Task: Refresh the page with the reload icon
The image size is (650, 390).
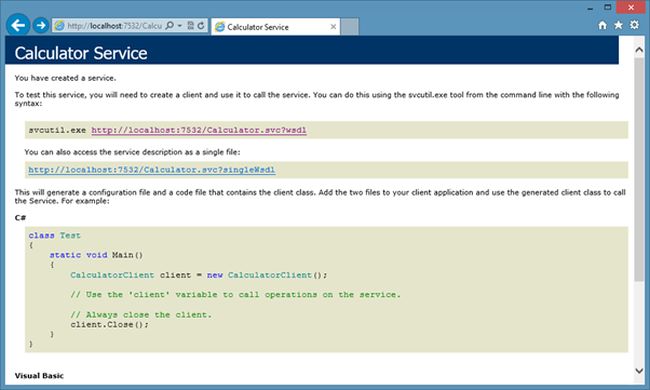Action: coord(201,26)
